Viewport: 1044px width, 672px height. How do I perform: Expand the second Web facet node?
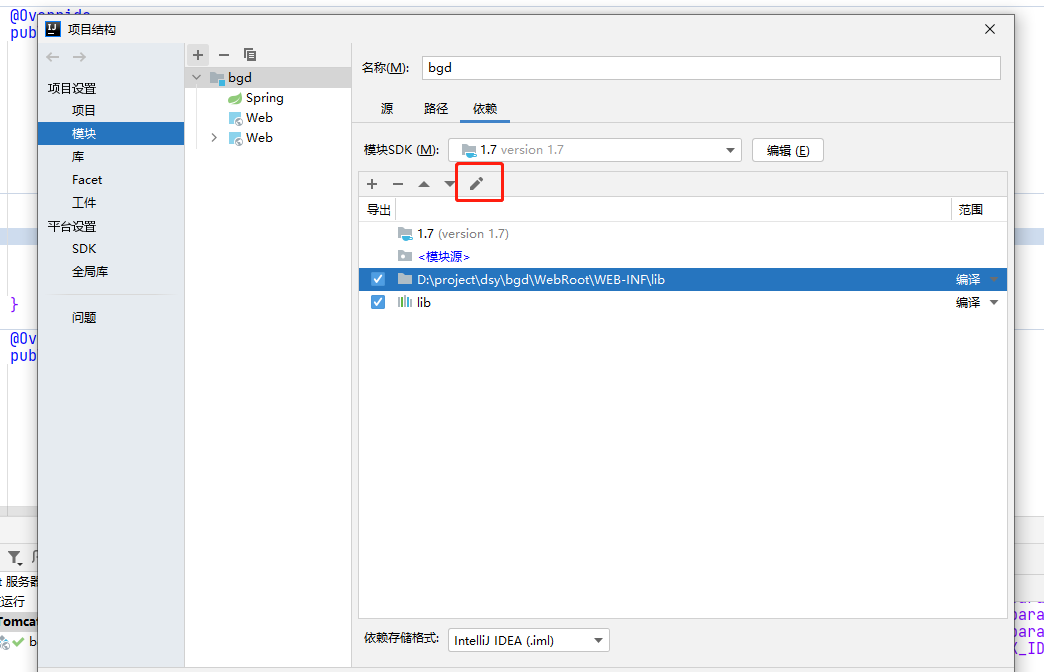click(214, 138)
